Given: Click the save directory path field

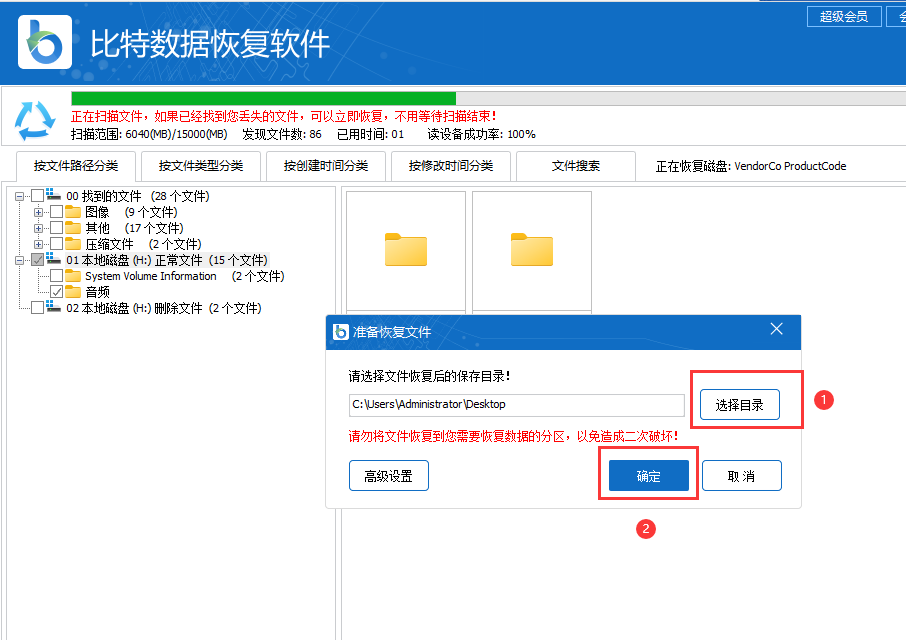Looking at the screenshot, I should pos(517,405).
